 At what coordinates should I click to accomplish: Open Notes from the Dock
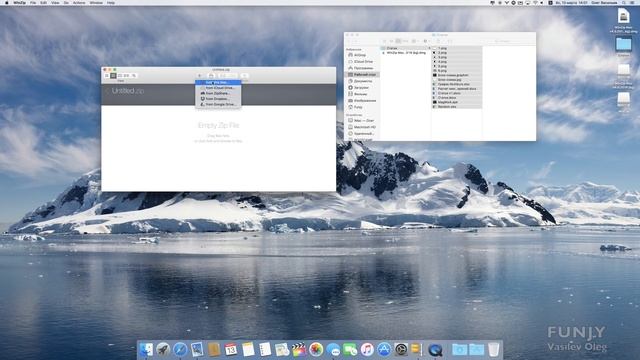[x=248, y=349]
